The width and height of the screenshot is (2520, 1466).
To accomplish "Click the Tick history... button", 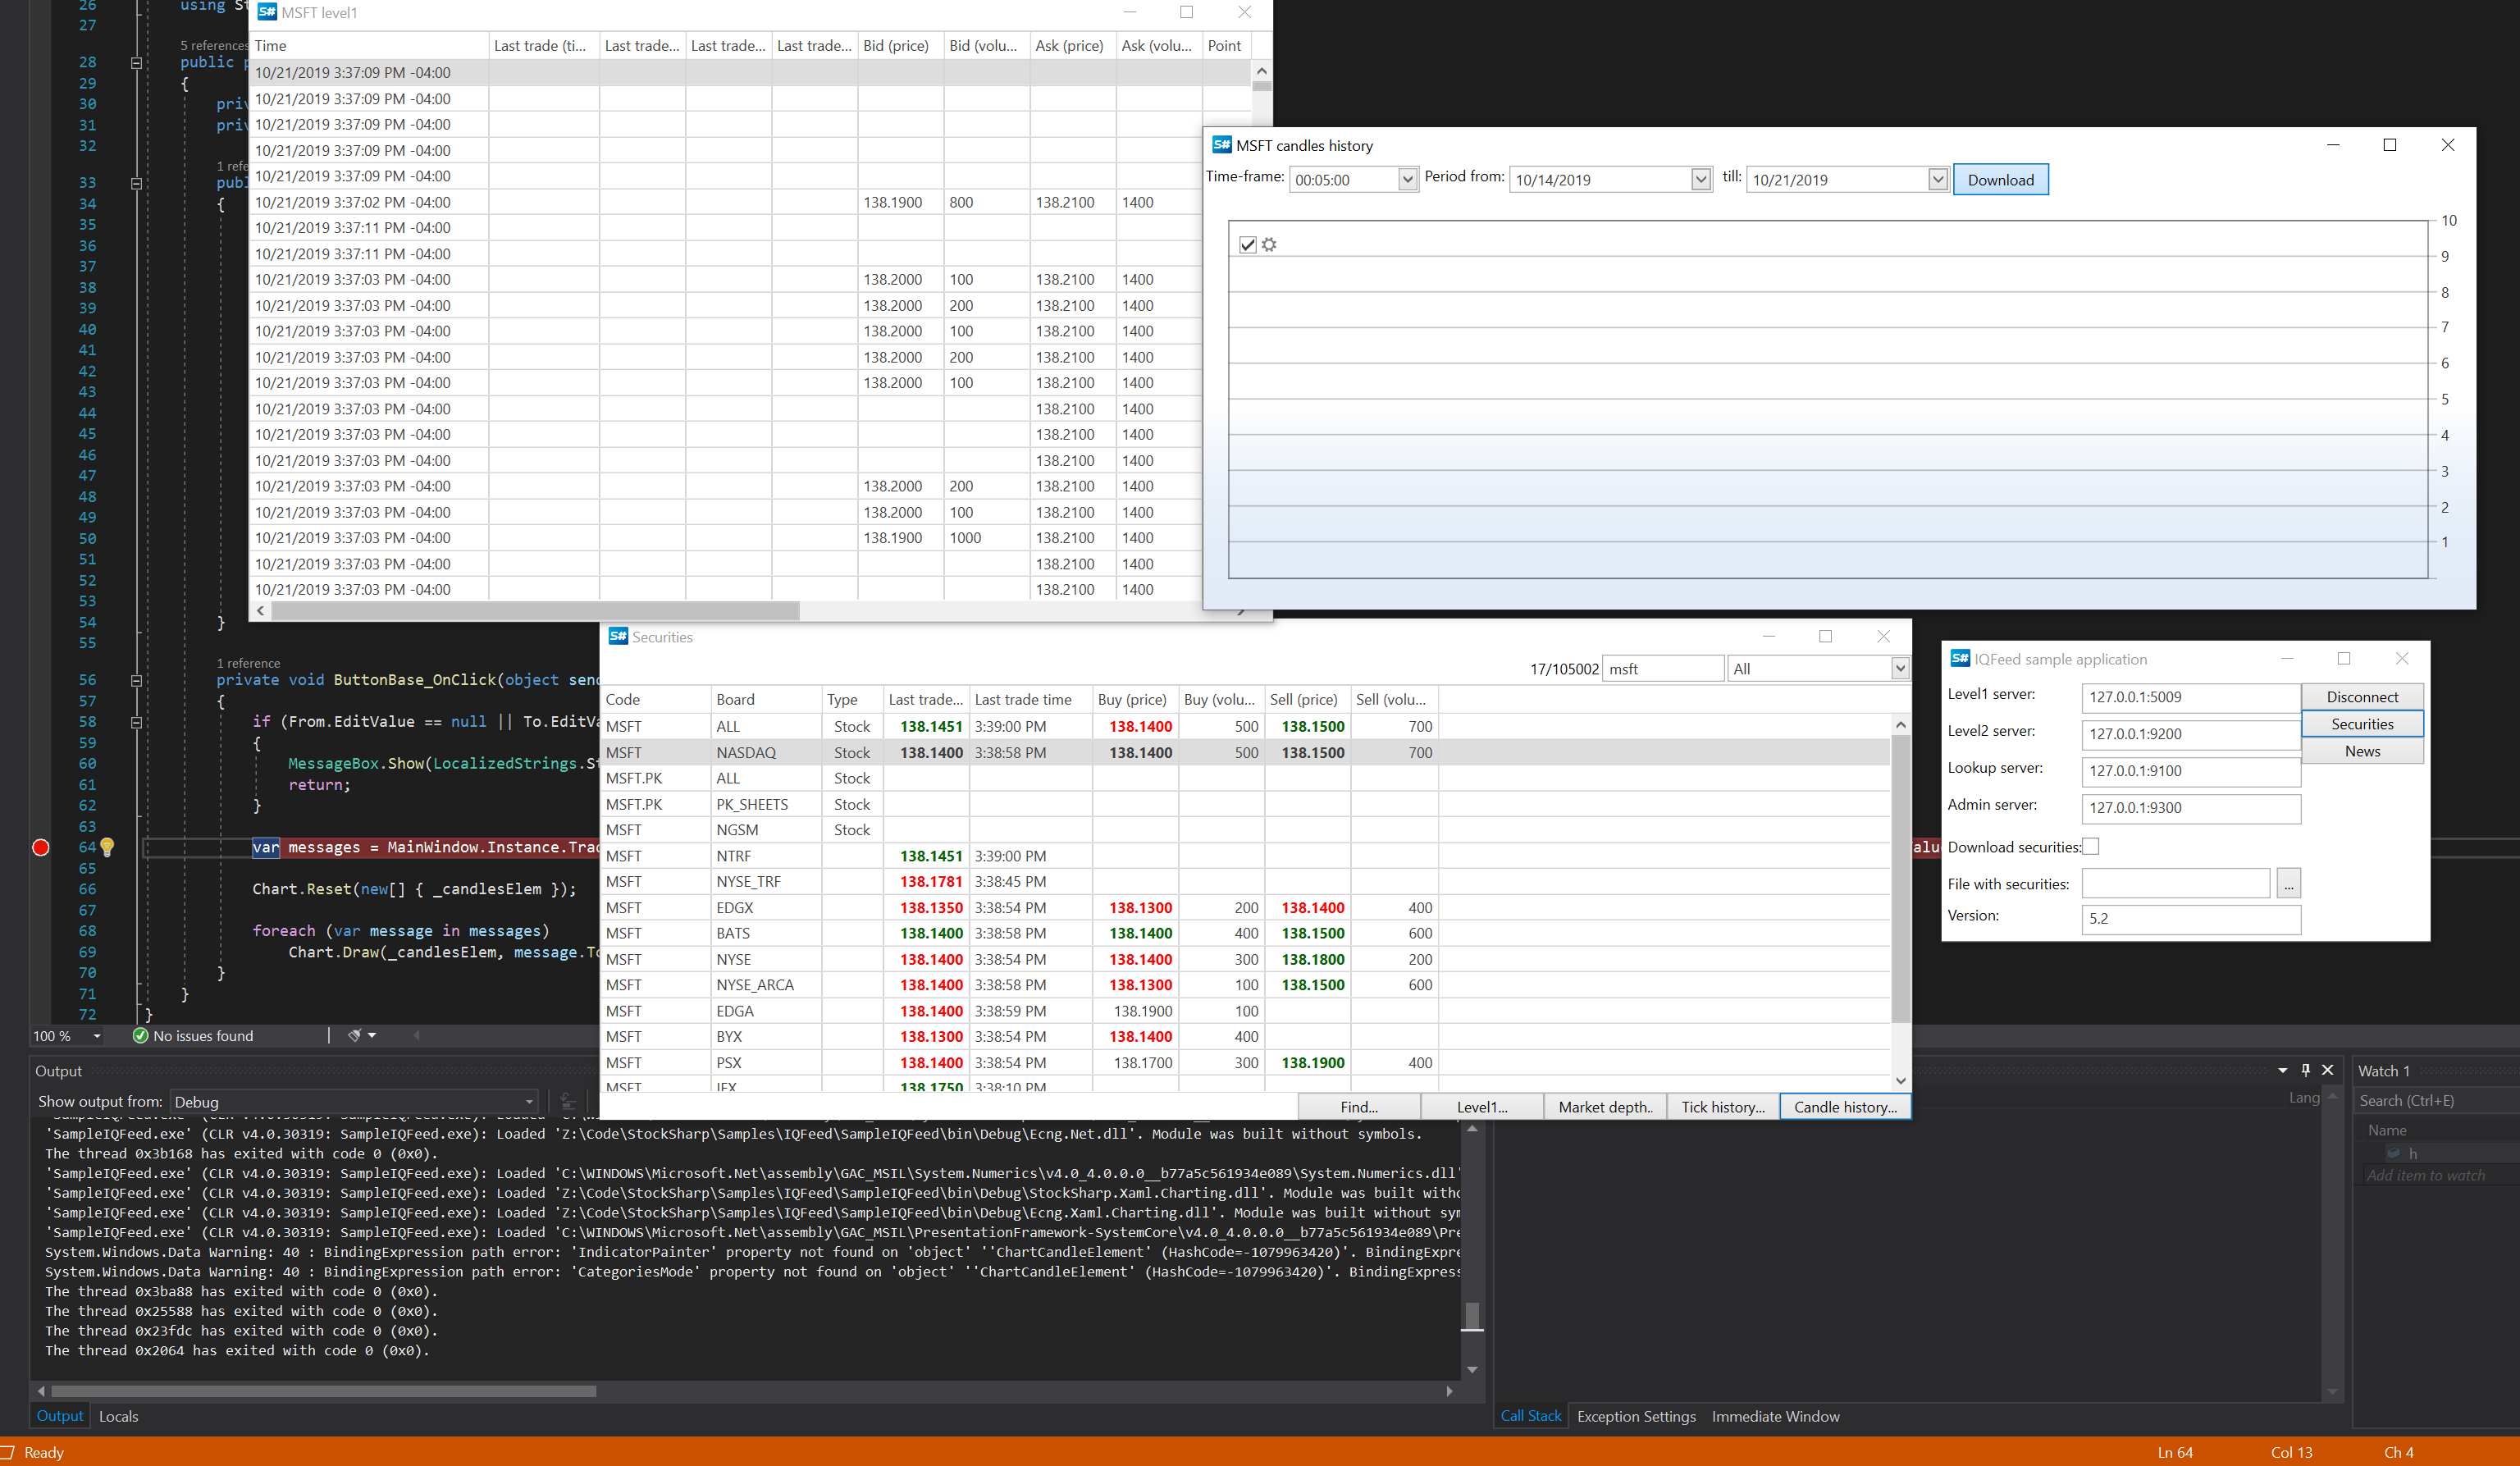I will click(1723, 1106).
